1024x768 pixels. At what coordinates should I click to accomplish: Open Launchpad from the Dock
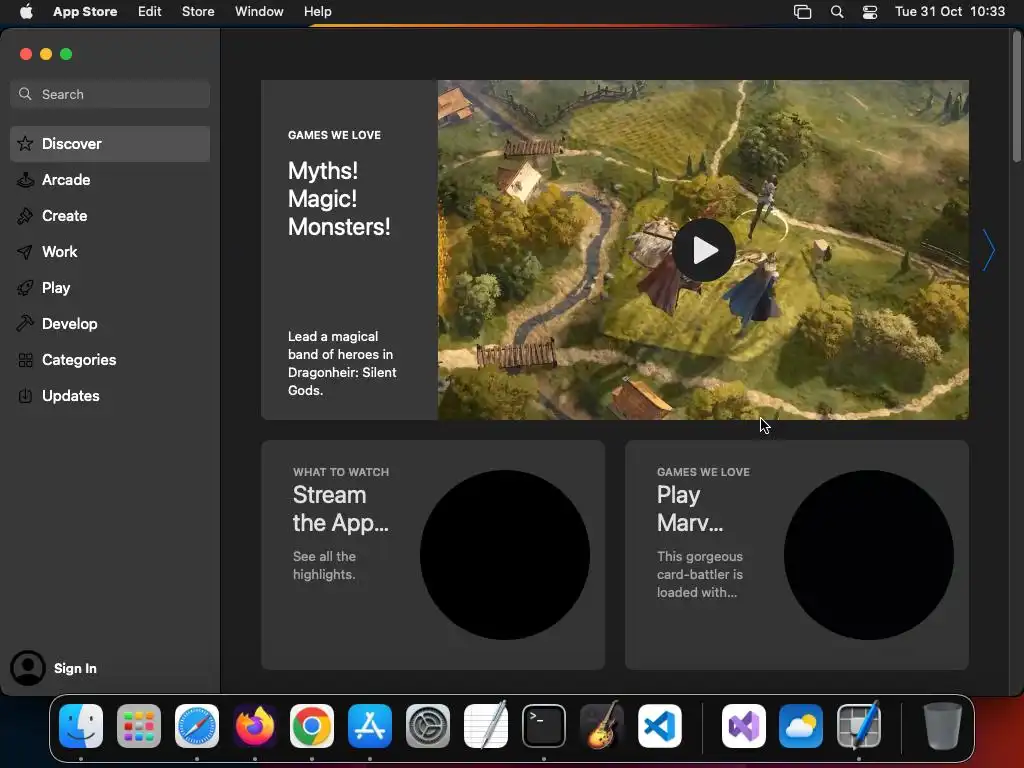pos(138,726)
